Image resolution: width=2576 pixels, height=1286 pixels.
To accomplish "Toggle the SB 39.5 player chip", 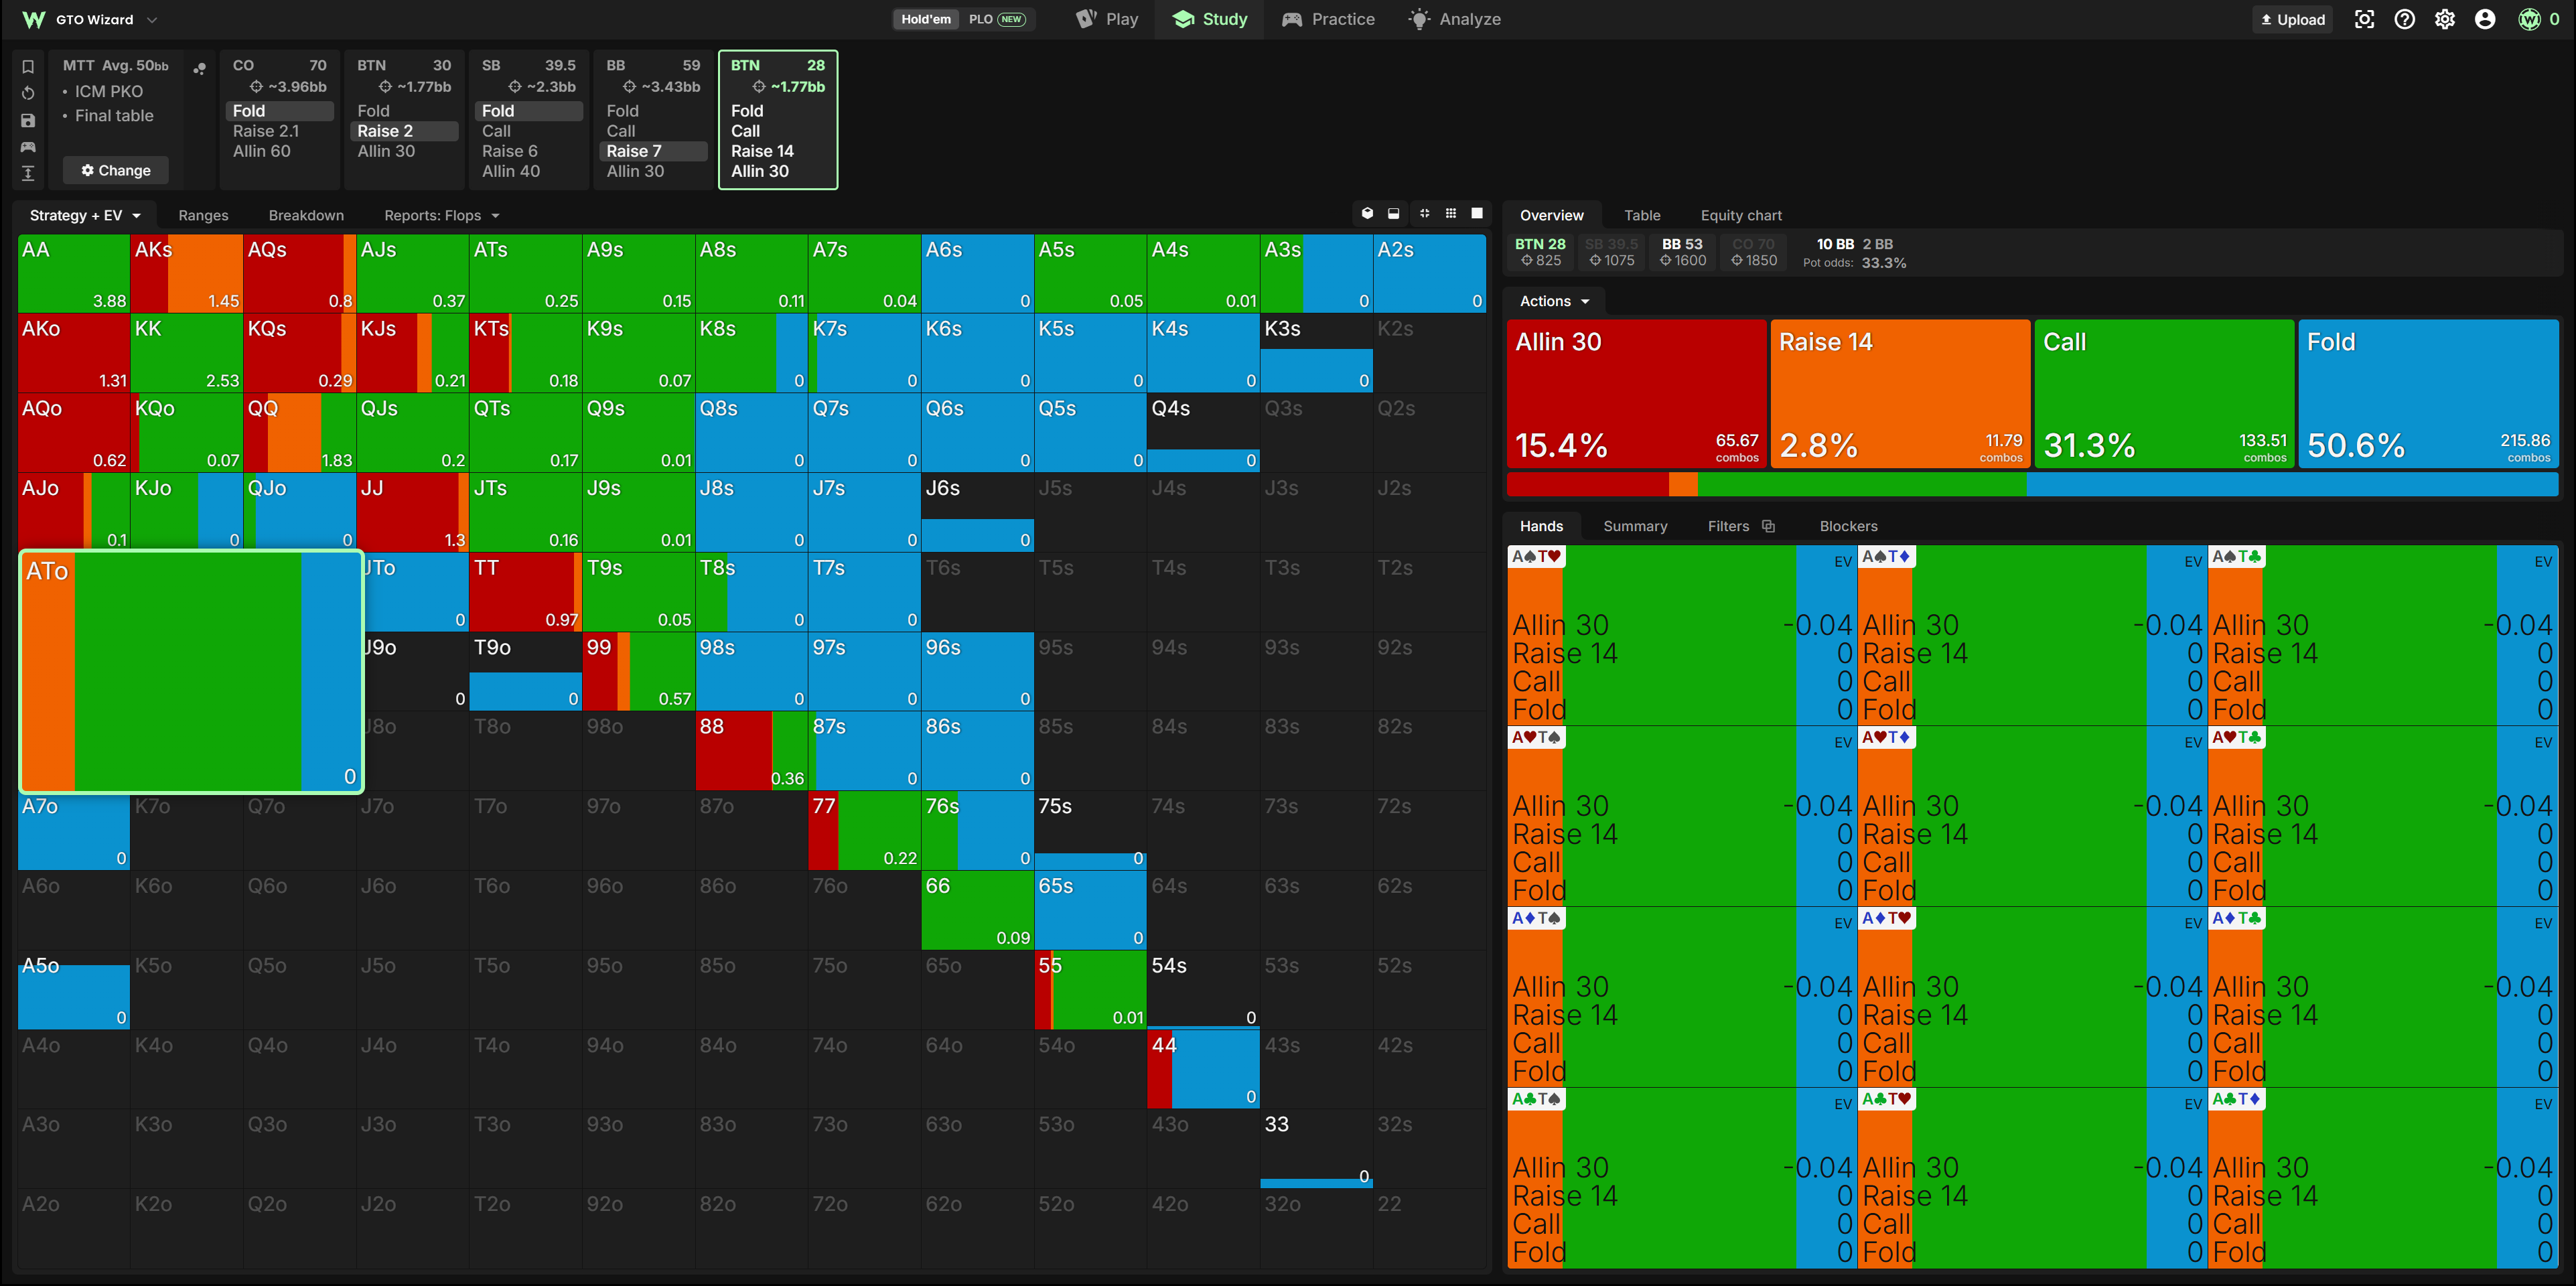I will (1611, 252).
